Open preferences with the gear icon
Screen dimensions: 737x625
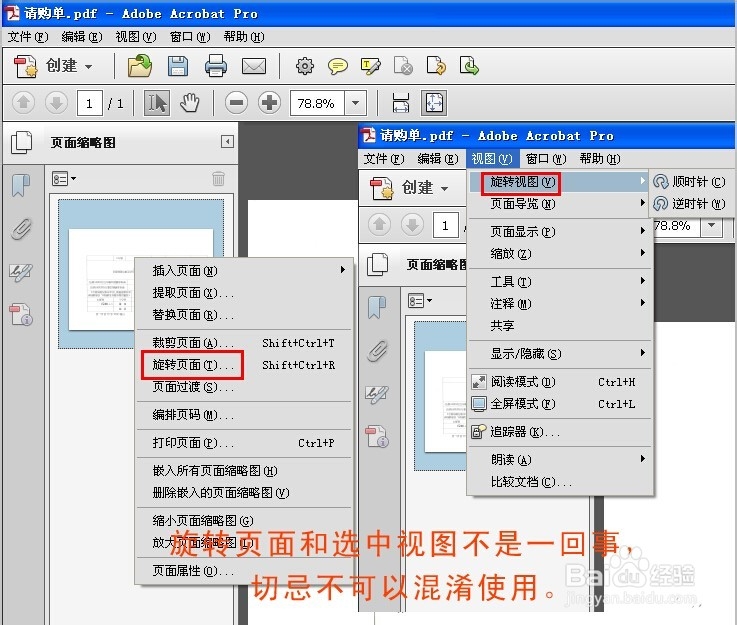tap(305, 66)
